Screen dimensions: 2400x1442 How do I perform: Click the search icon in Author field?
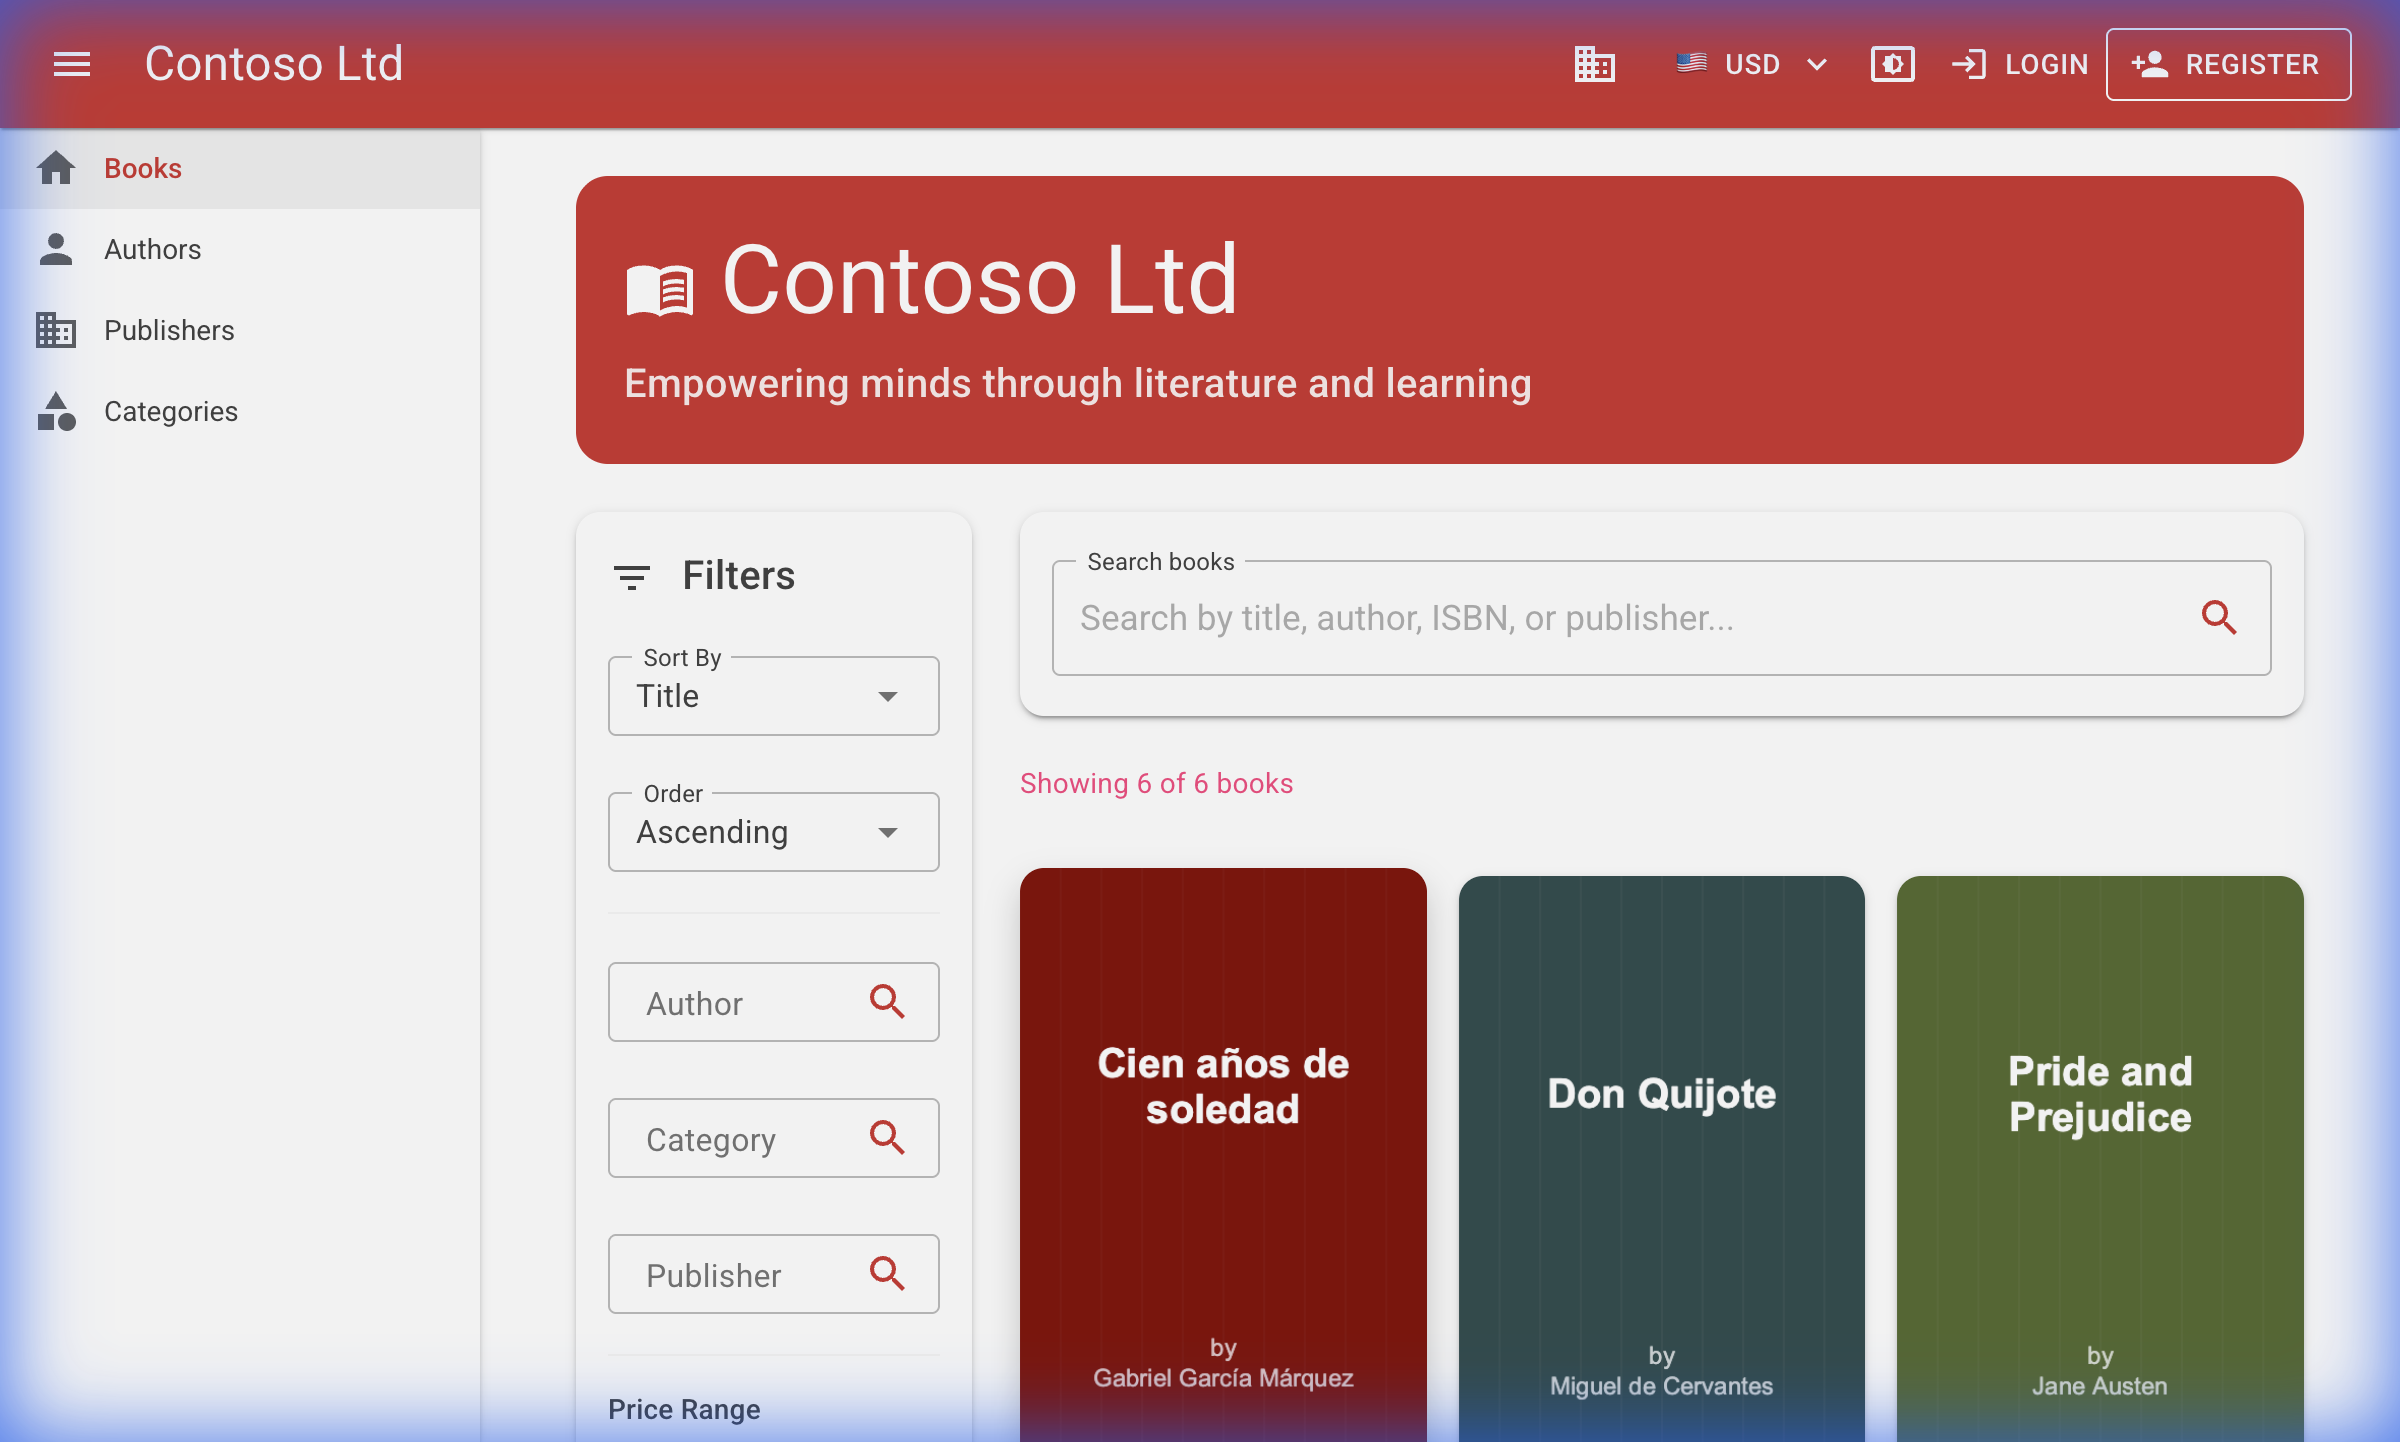pos(887,1001)
